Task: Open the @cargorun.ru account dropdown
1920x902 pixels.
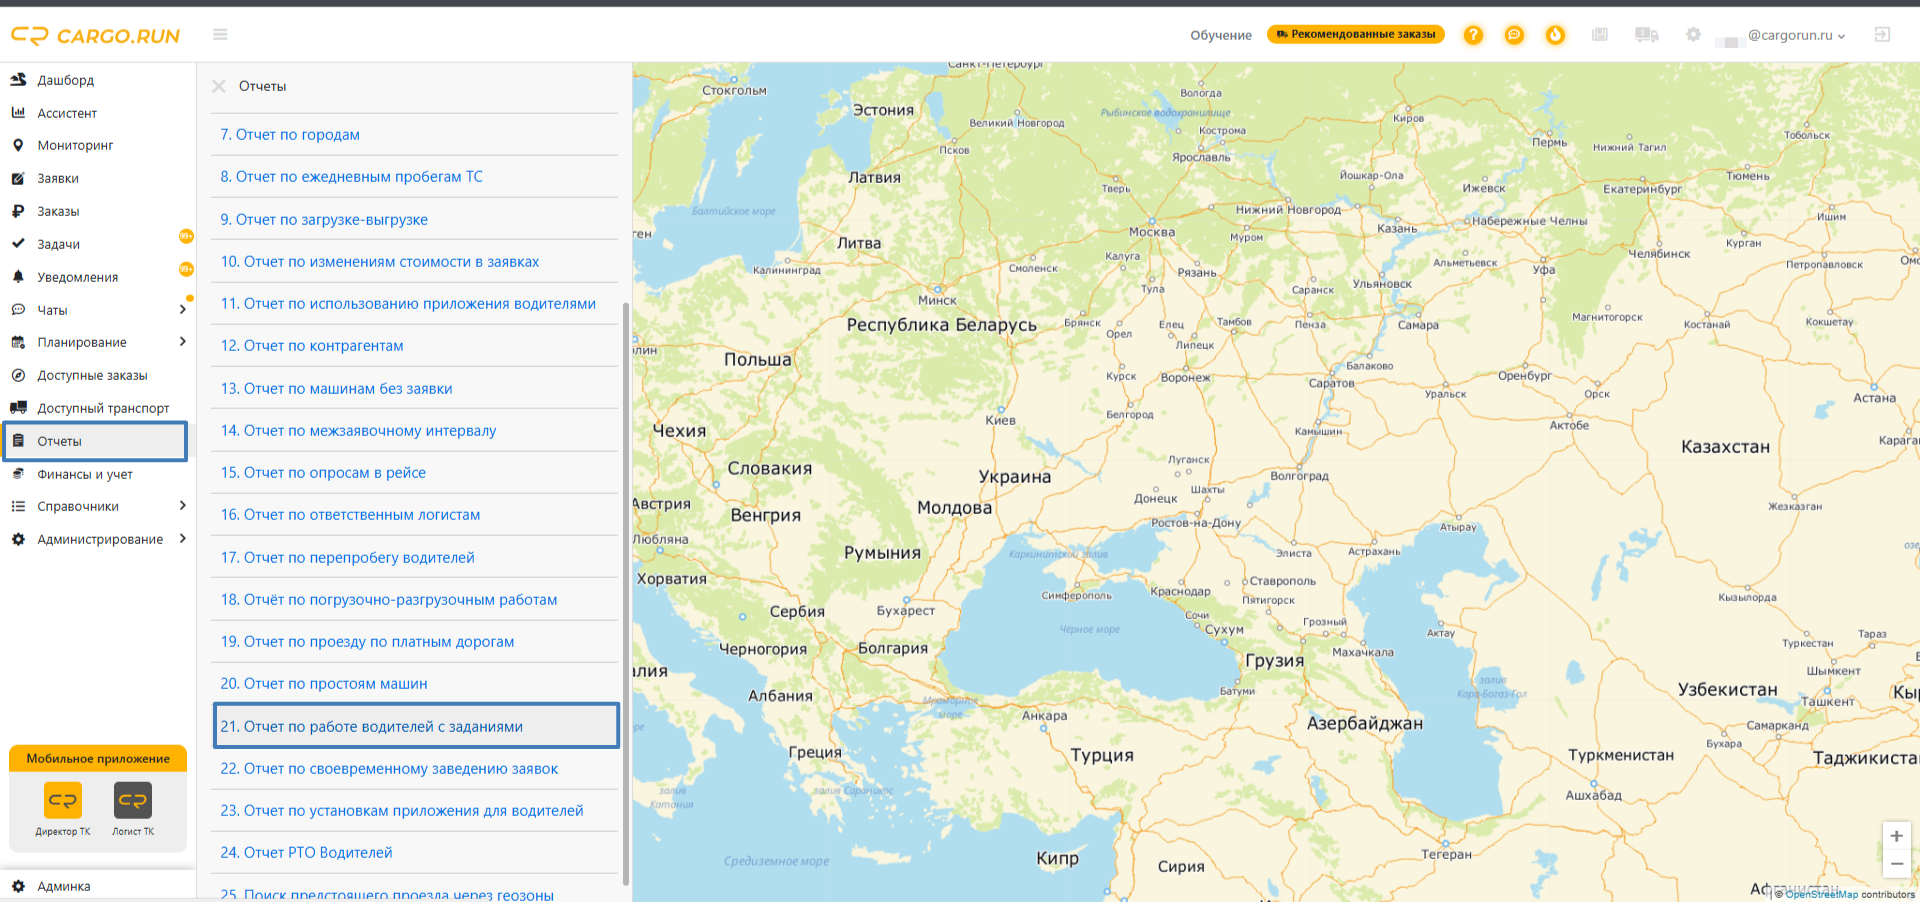Action: click(1796, 35)
